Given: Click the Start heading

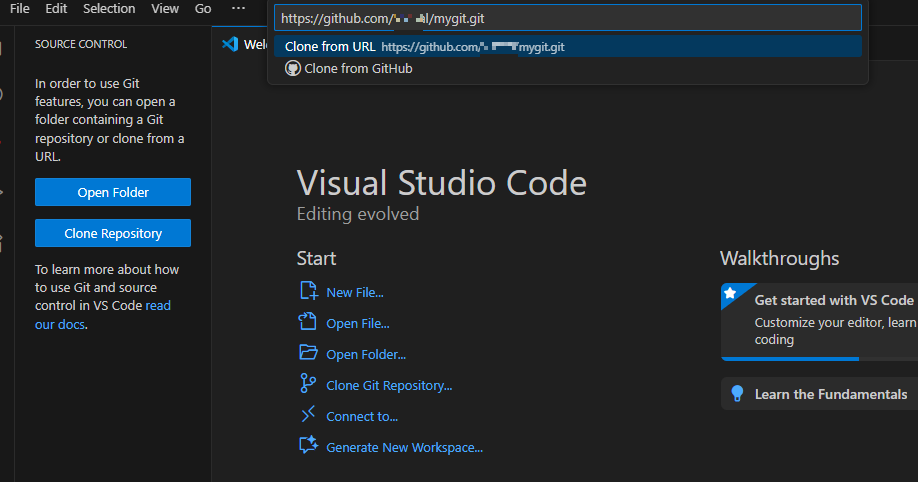Looking at the screenshot, I should 316,258.
